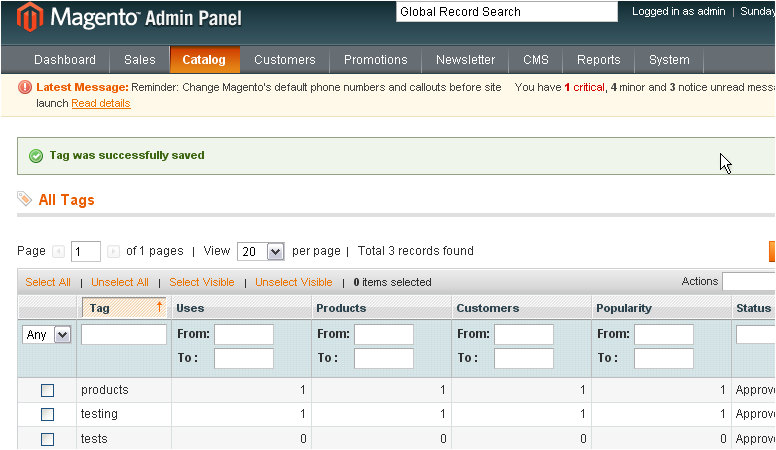The width and height of the screenshot is (776, 450).
Task: Go to previous page arrow
Action: (58, 251)
